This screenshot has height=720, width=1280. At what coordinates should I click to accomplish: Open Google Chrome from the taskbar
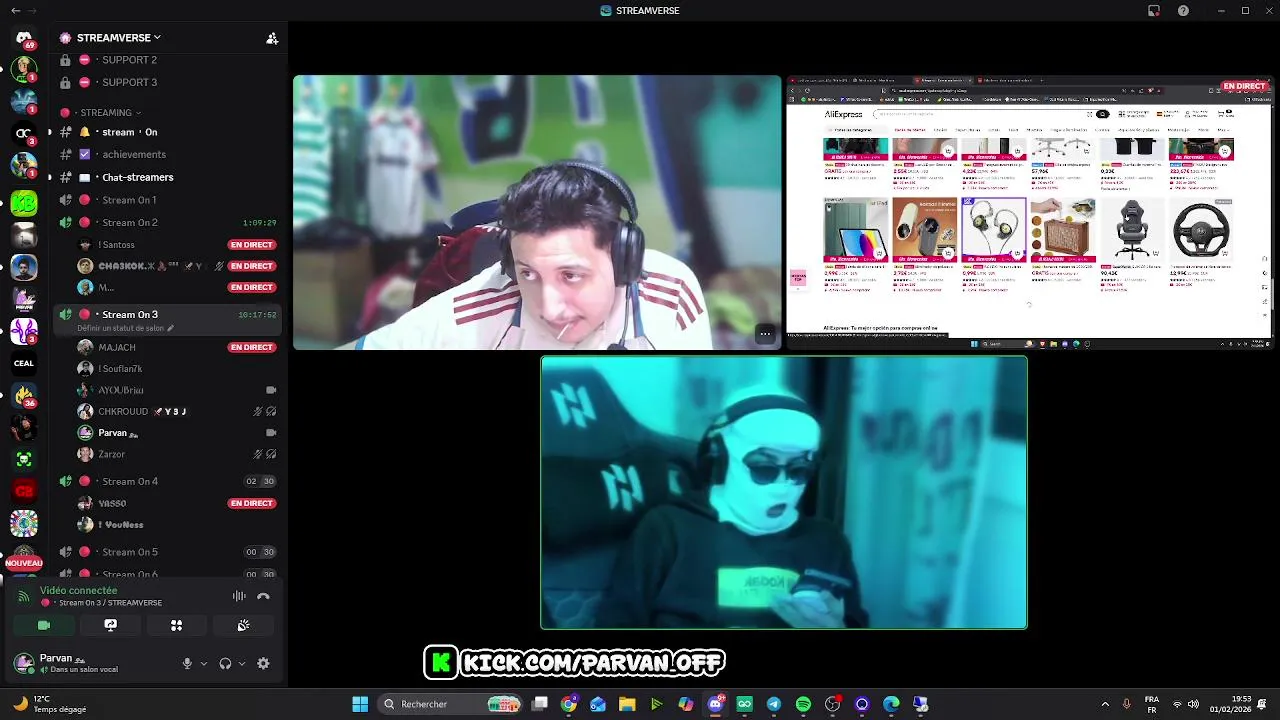click(569, 704)
